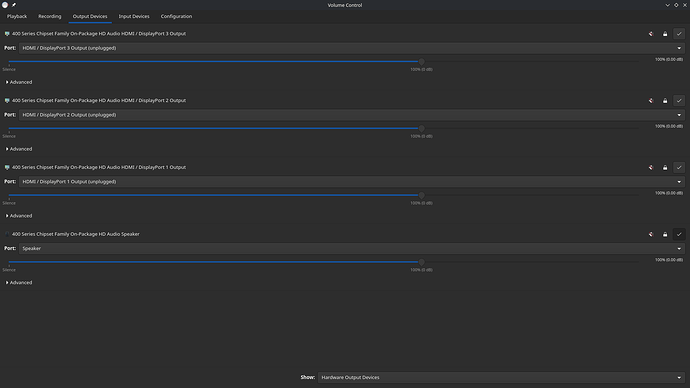Select the Output Devices tab
690x388 pixels.
tap(90, 16)
